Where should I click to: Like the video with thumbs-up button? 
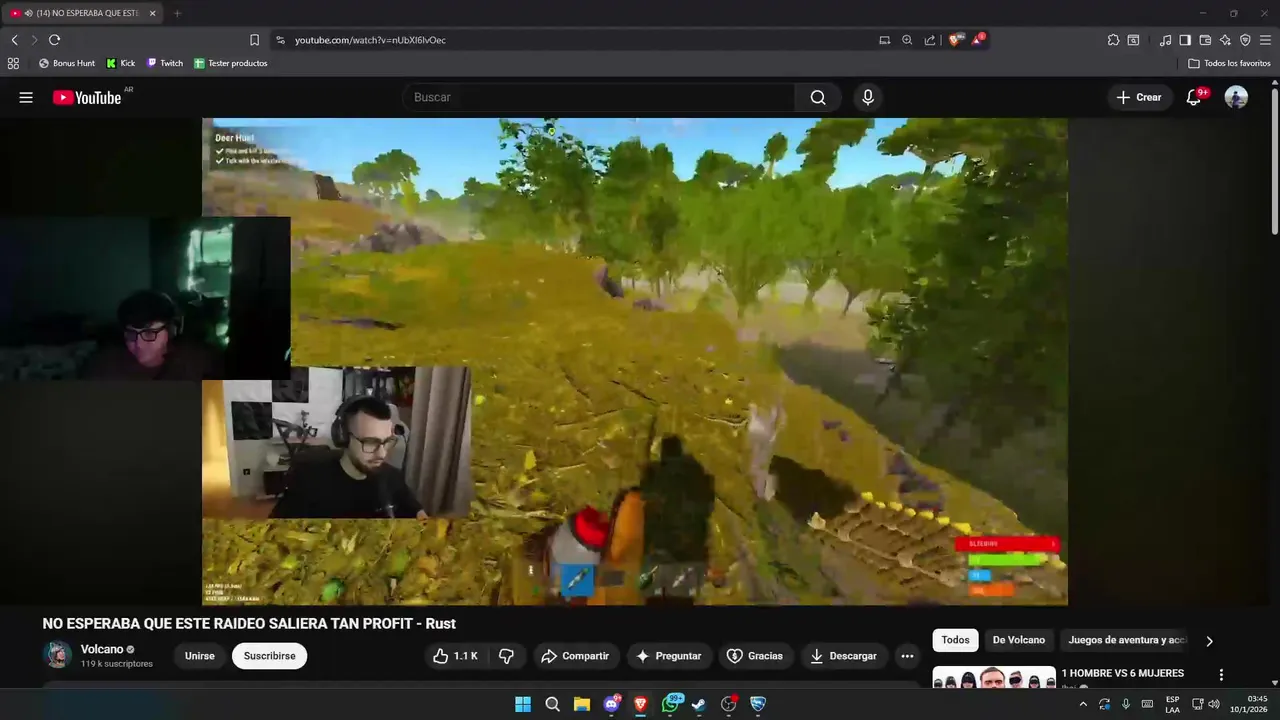pos(455,656)
